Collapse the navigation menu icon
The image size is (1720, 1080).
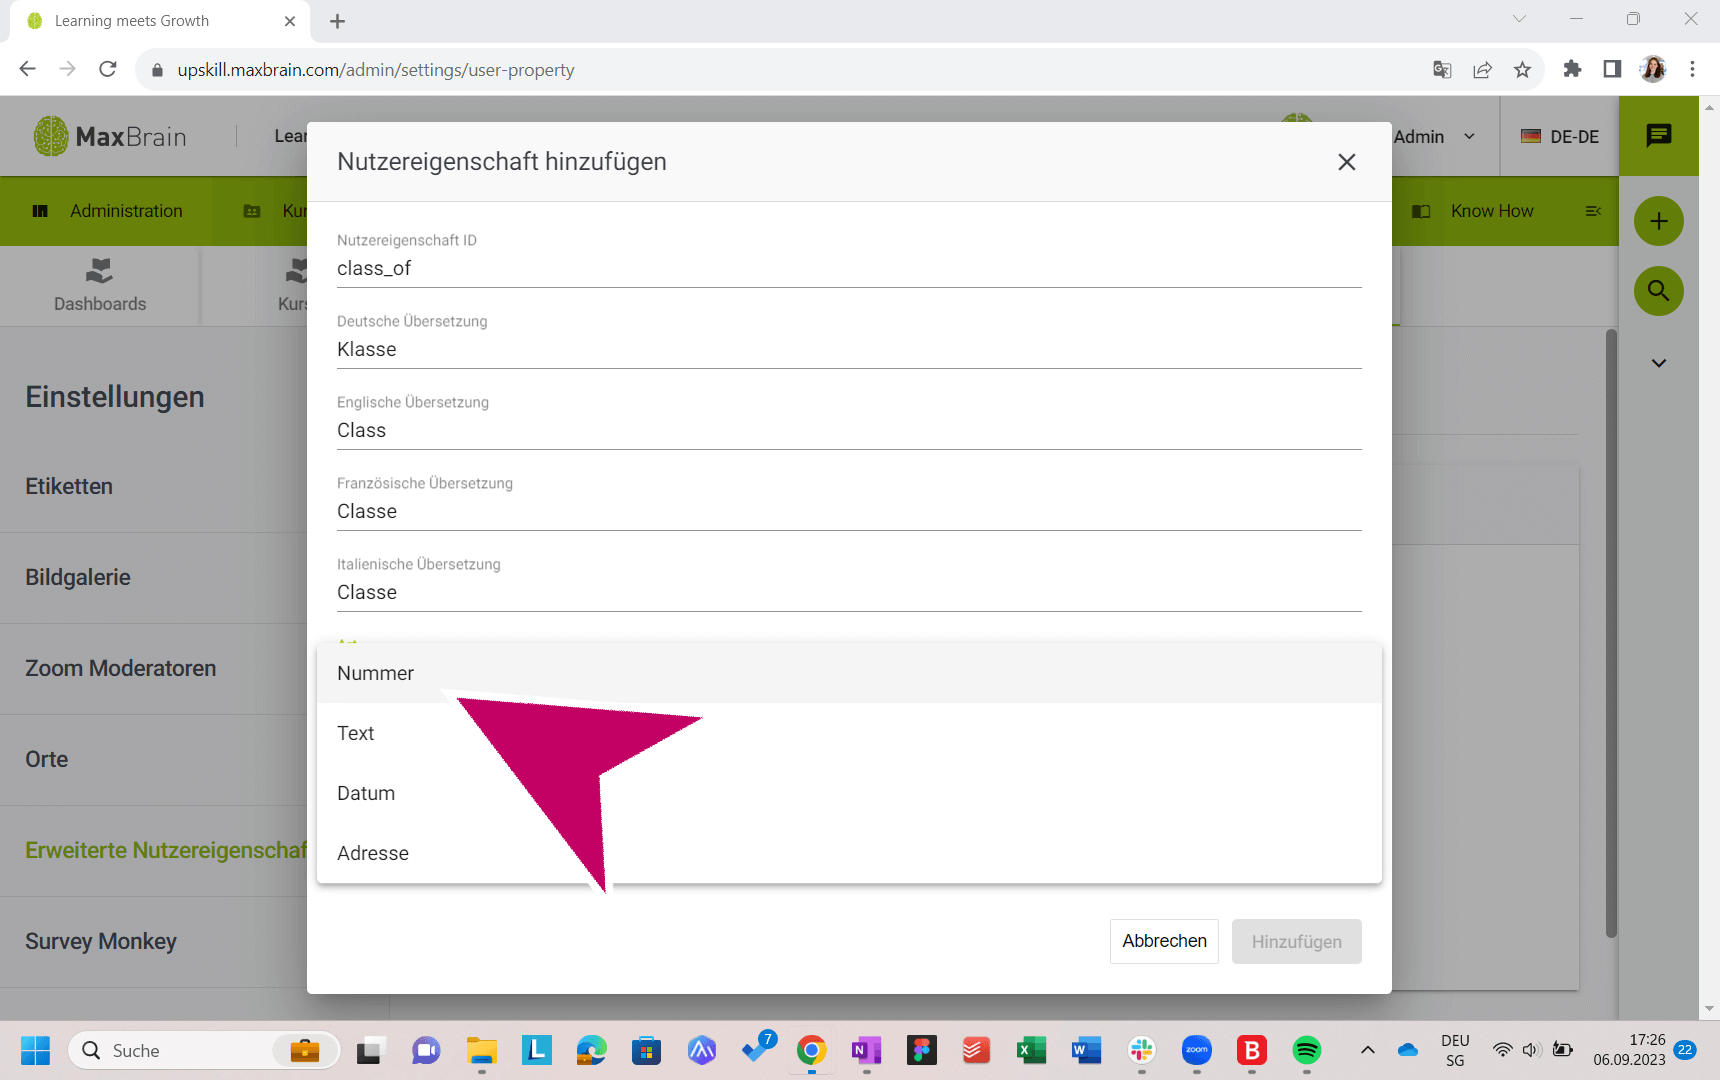[x=1594, y=211]
